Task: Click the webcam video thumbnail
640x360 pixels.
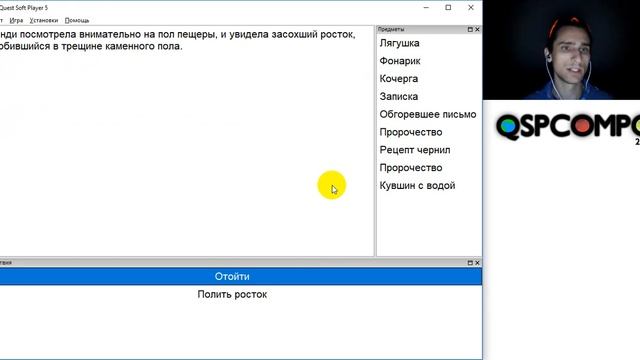Action: [x=561, y=50]
